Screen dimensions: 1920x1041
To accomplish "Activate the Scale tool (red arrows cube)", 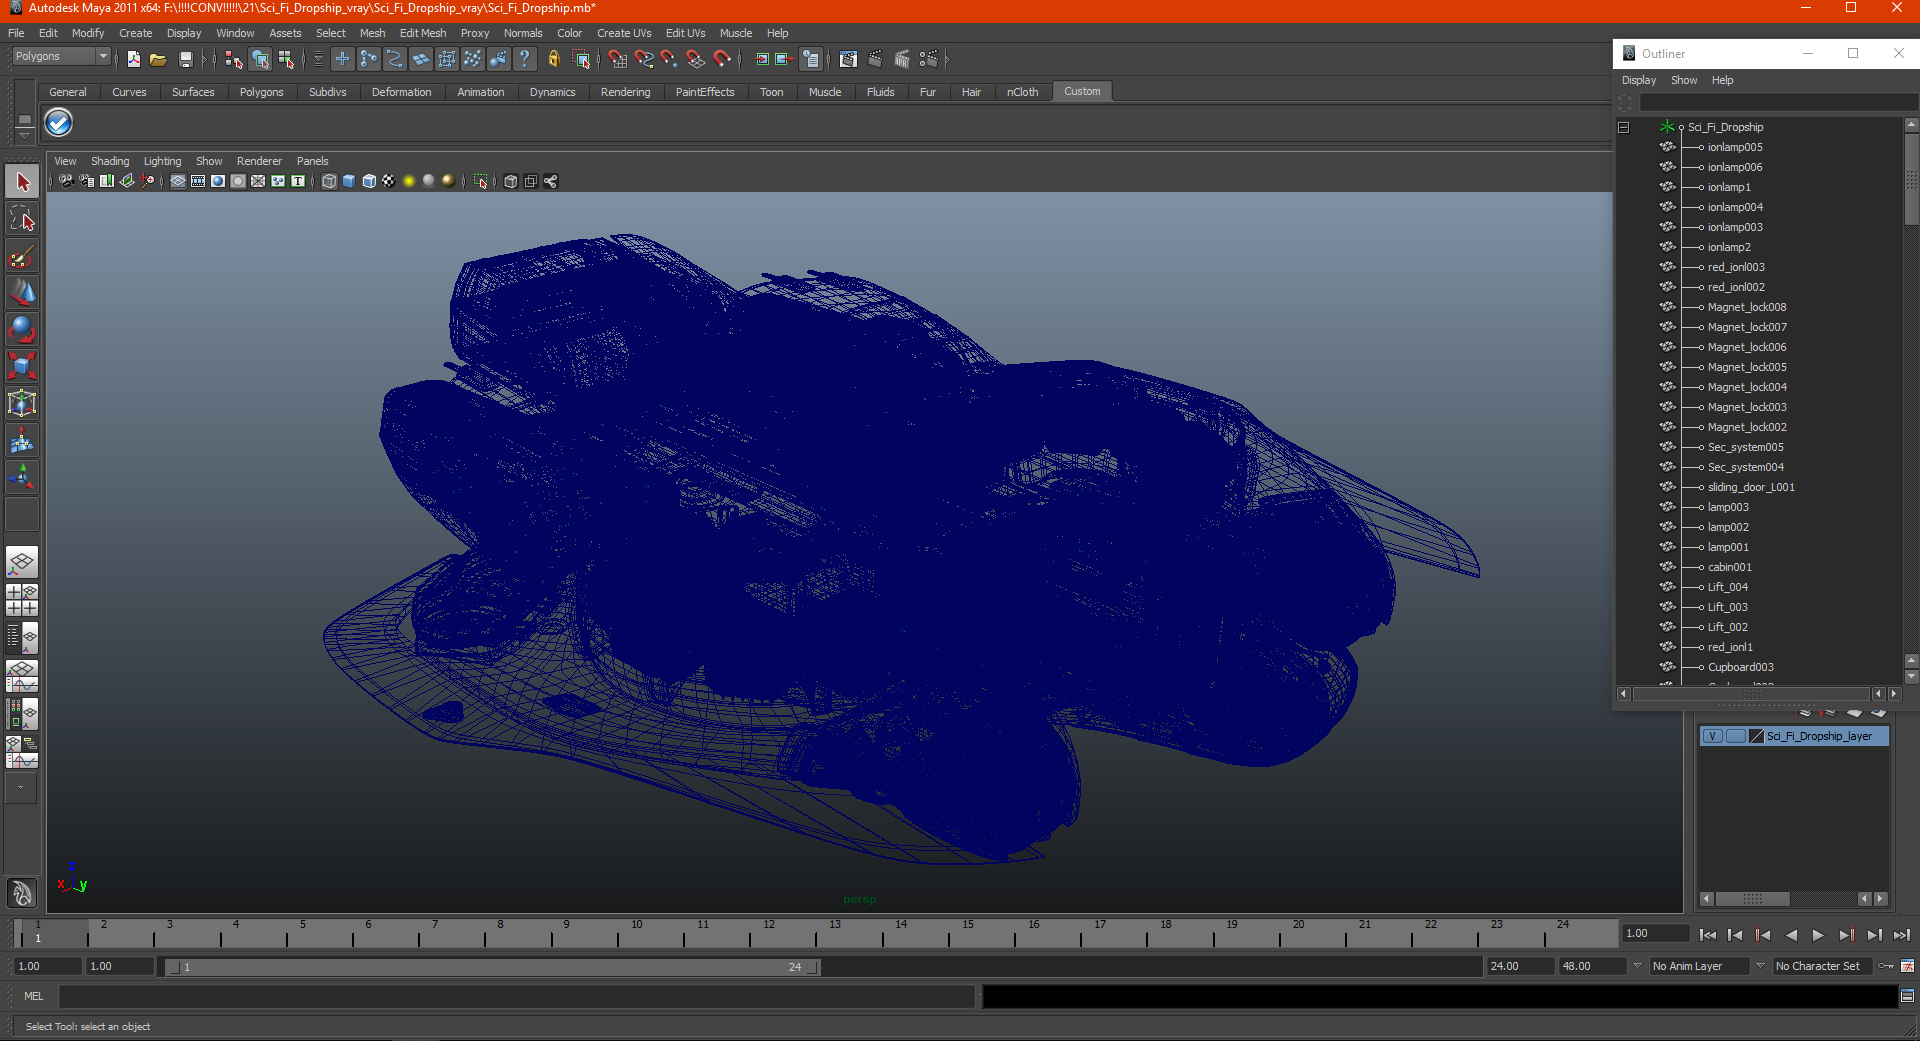I will 22,366.
